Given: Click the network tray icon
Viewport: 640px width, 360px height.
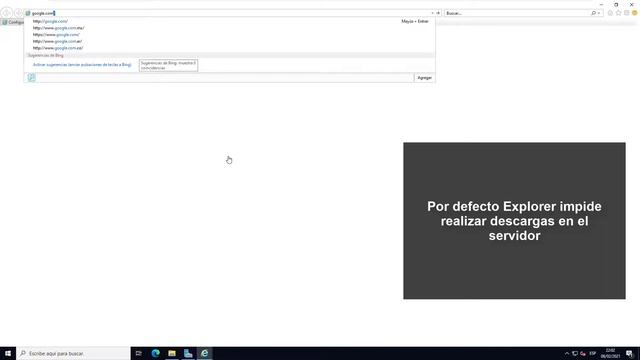Looking at the screenshot, I should pyautogui.click(x=575, y=353).
